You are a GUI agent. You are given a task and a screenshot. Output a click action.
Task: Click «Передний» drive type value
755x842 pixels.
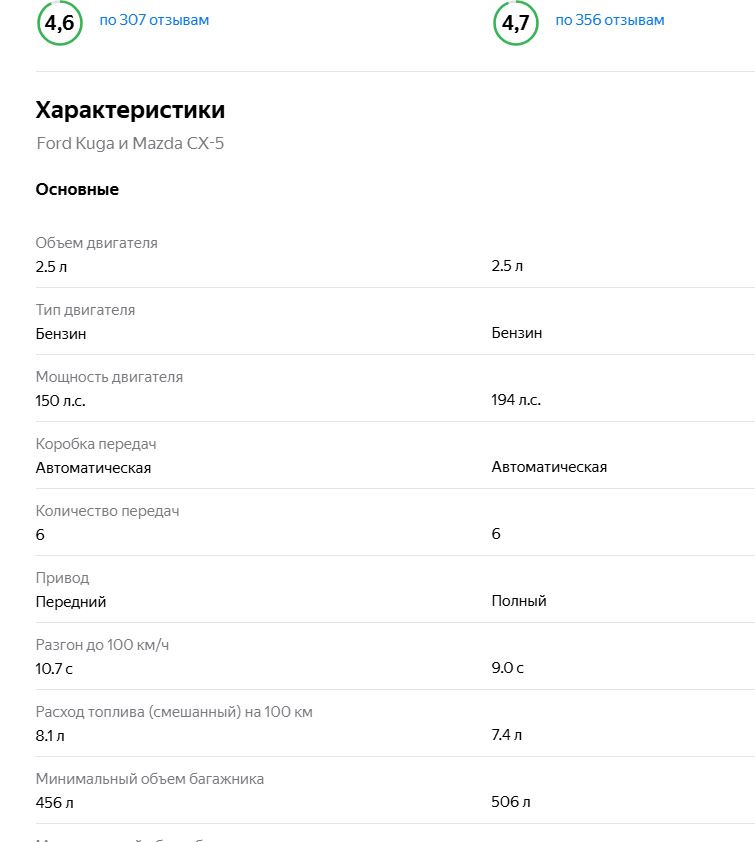(69, 601)
